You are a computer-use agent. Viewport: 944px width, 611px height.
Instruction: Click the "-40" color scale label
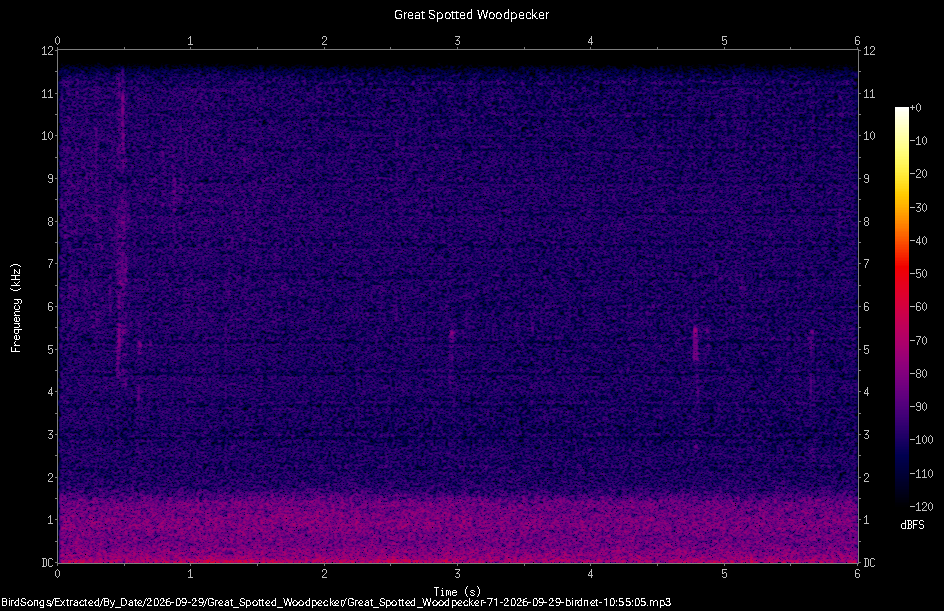point(918,241)
